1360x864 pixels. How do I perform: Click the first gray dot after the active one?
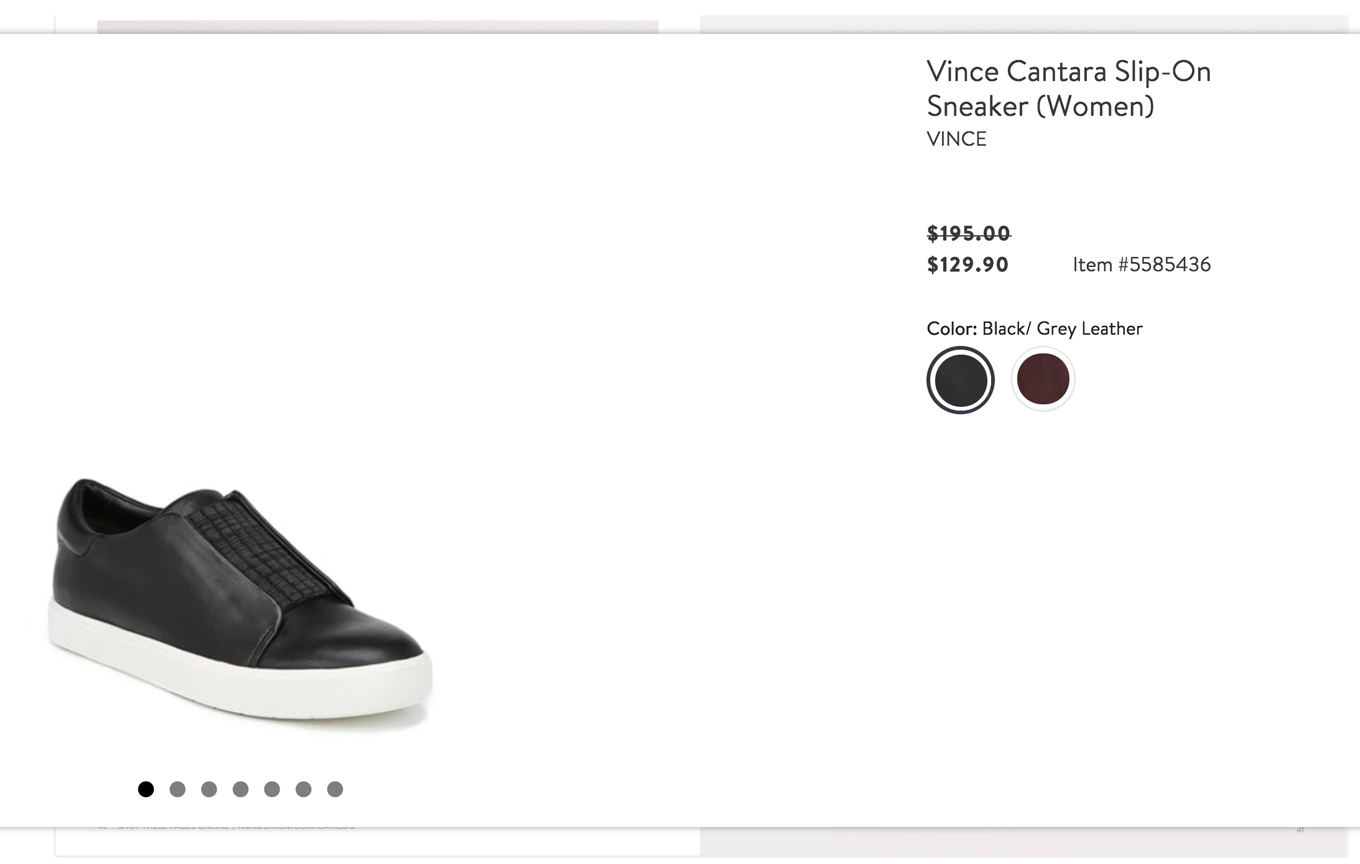click(177, 789)
